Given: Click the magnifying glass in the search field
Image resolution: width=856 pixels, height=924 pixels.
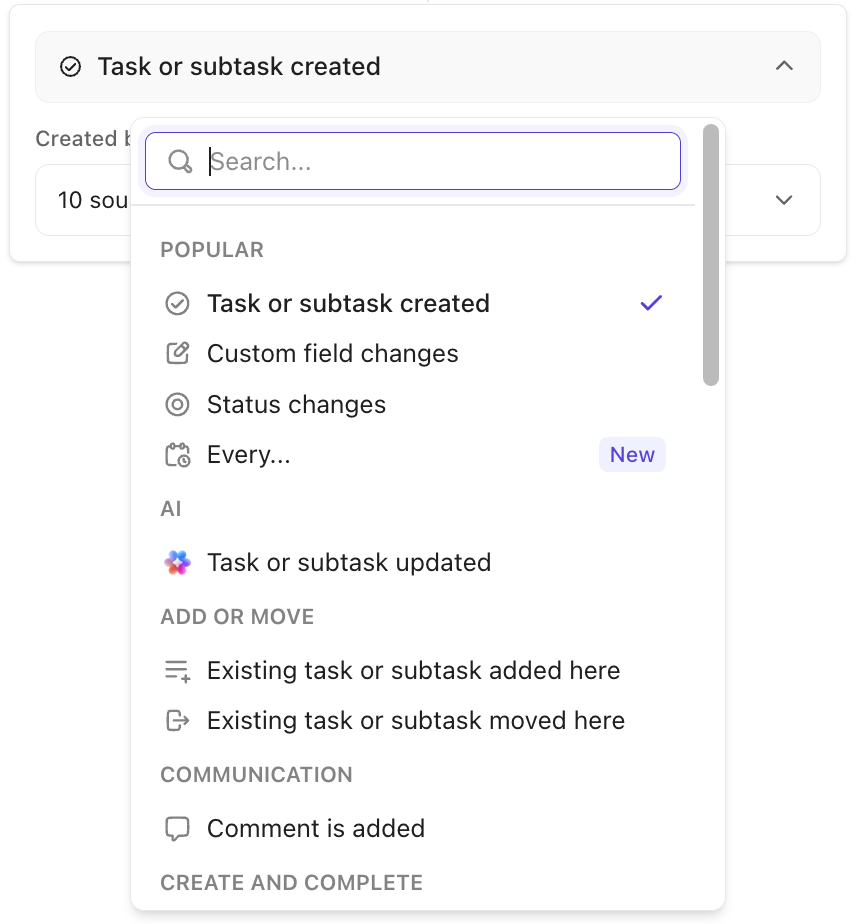Looking at the screenshot, I should [180, 161].
